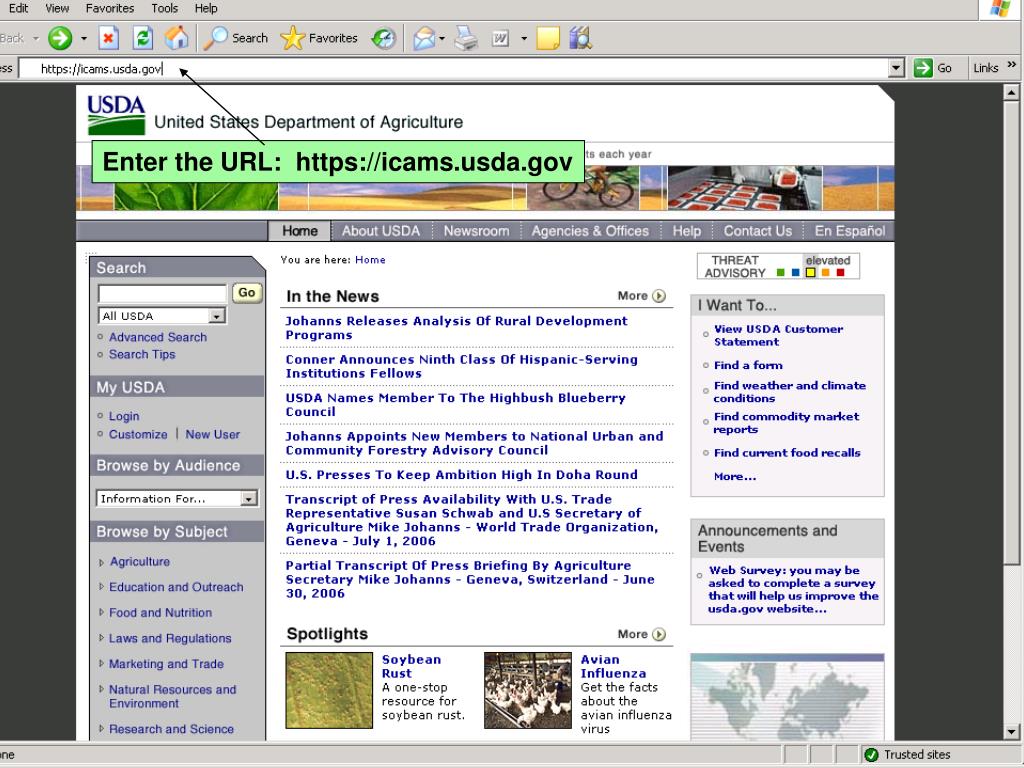
Task: Open the Web Survey announcement link
Action: coord(793,589)
